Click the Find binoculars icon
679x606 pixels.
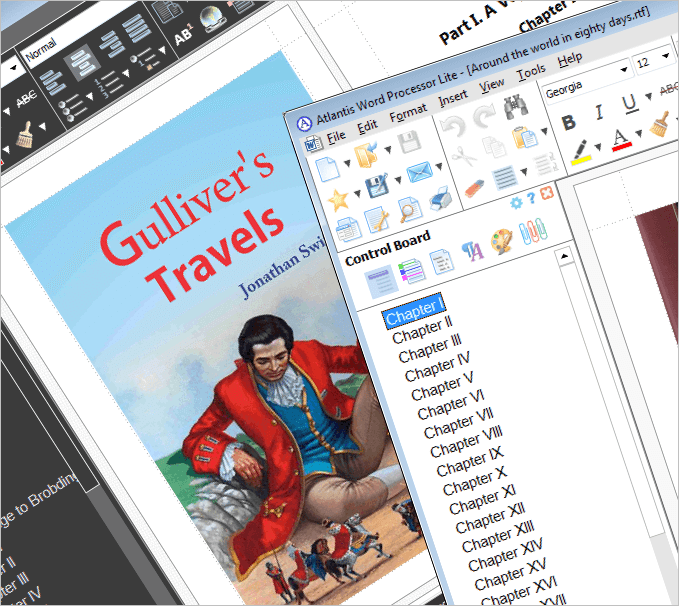point(516,106)
